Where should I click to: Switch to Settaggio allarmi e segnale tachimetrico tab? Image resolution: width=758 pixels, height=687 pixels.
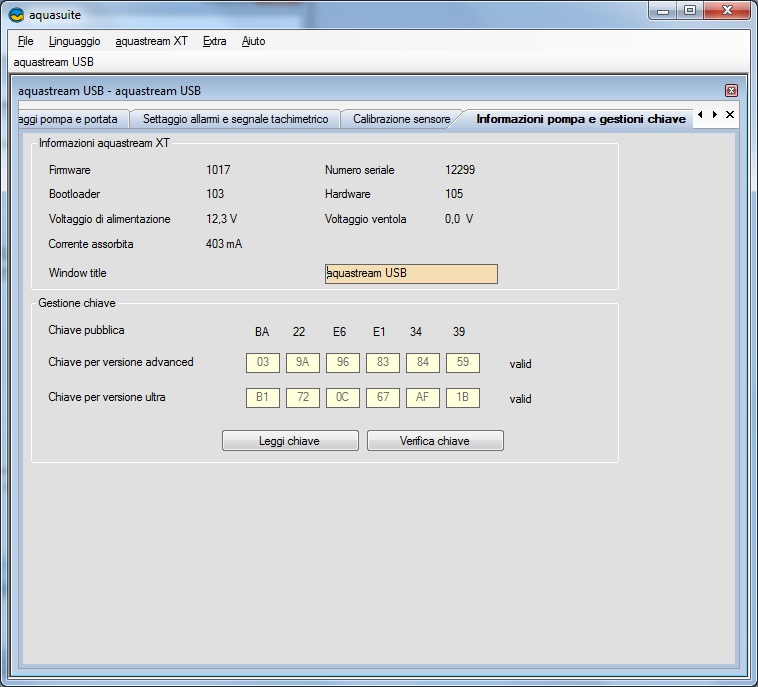tap(235, 119)
